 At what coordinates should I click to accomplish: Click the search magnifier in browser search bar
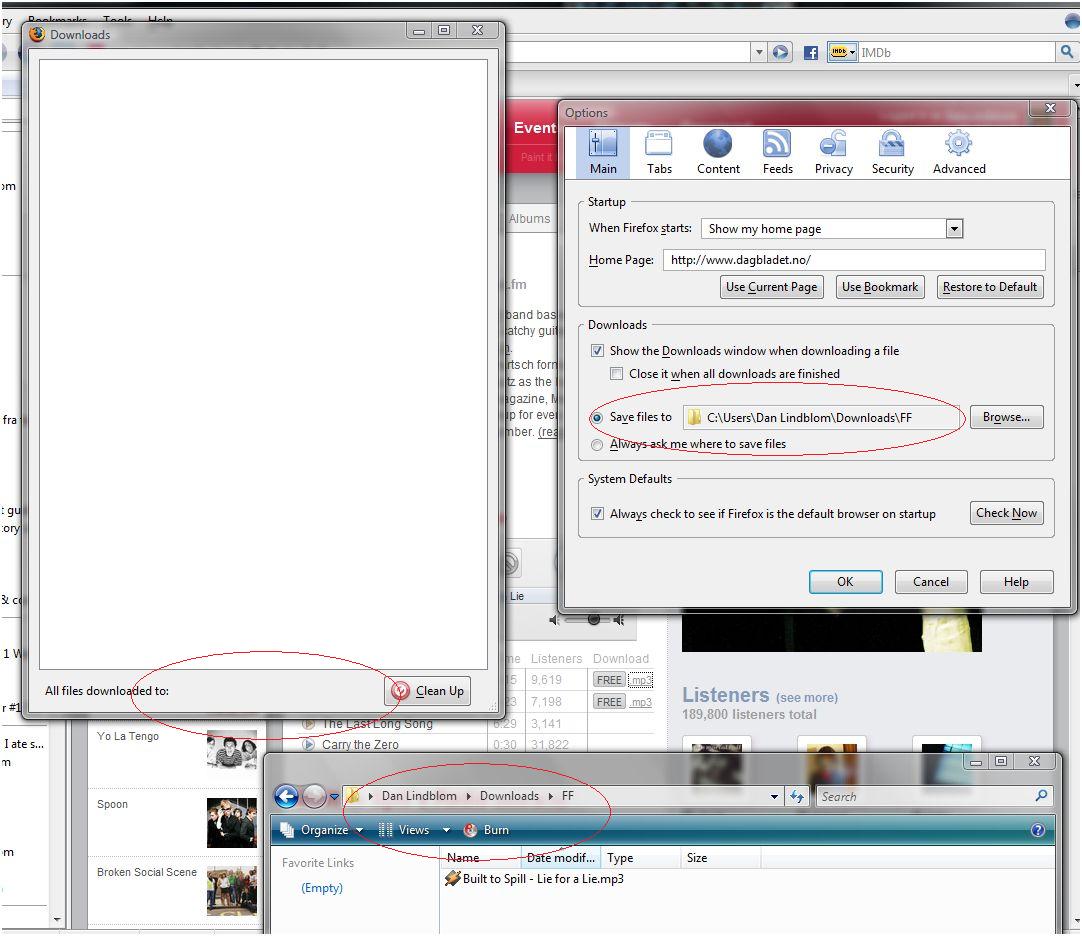pyautogui.click(x=1067, y=52)
